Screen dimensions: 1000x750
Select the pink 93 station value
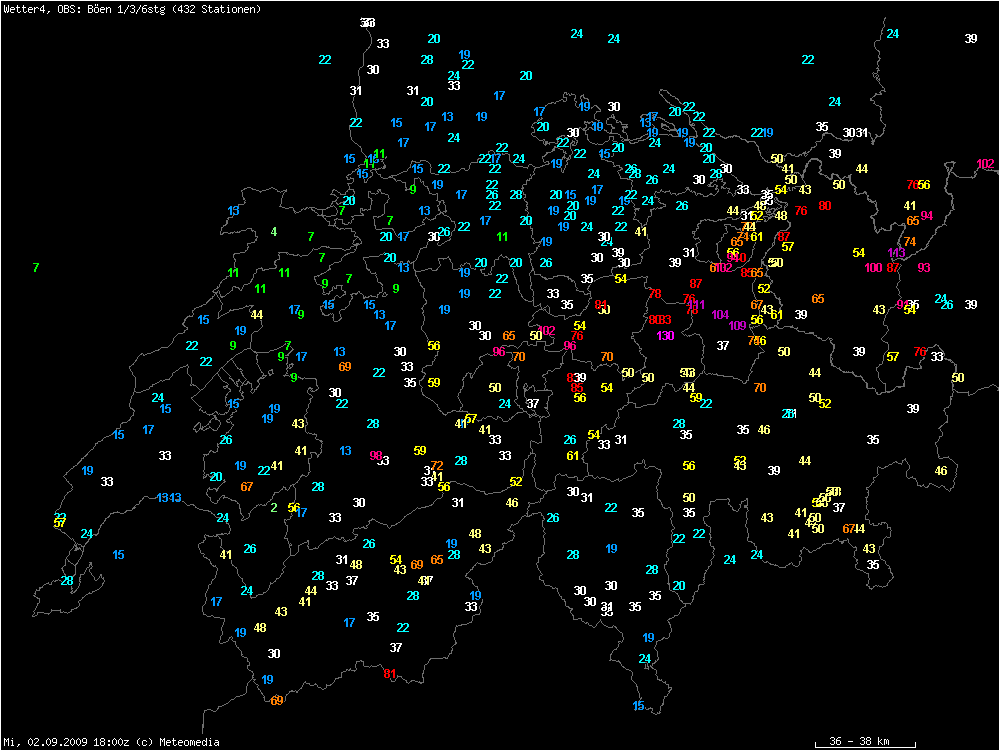click(x=923, y=268)
